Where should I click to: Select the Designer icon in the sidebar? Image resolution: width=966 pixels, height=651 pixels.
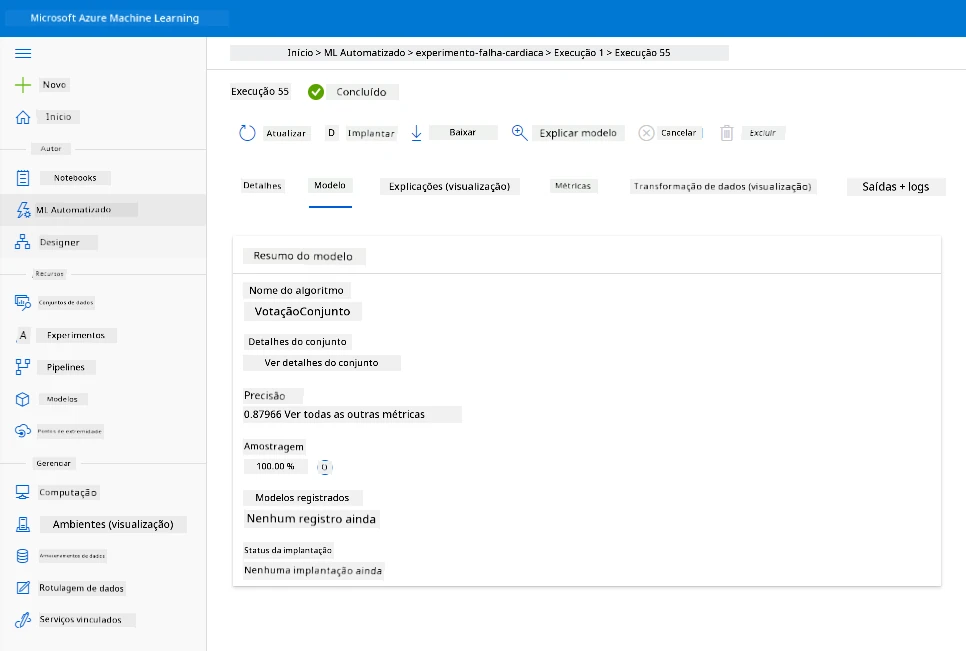pos(23,242)
